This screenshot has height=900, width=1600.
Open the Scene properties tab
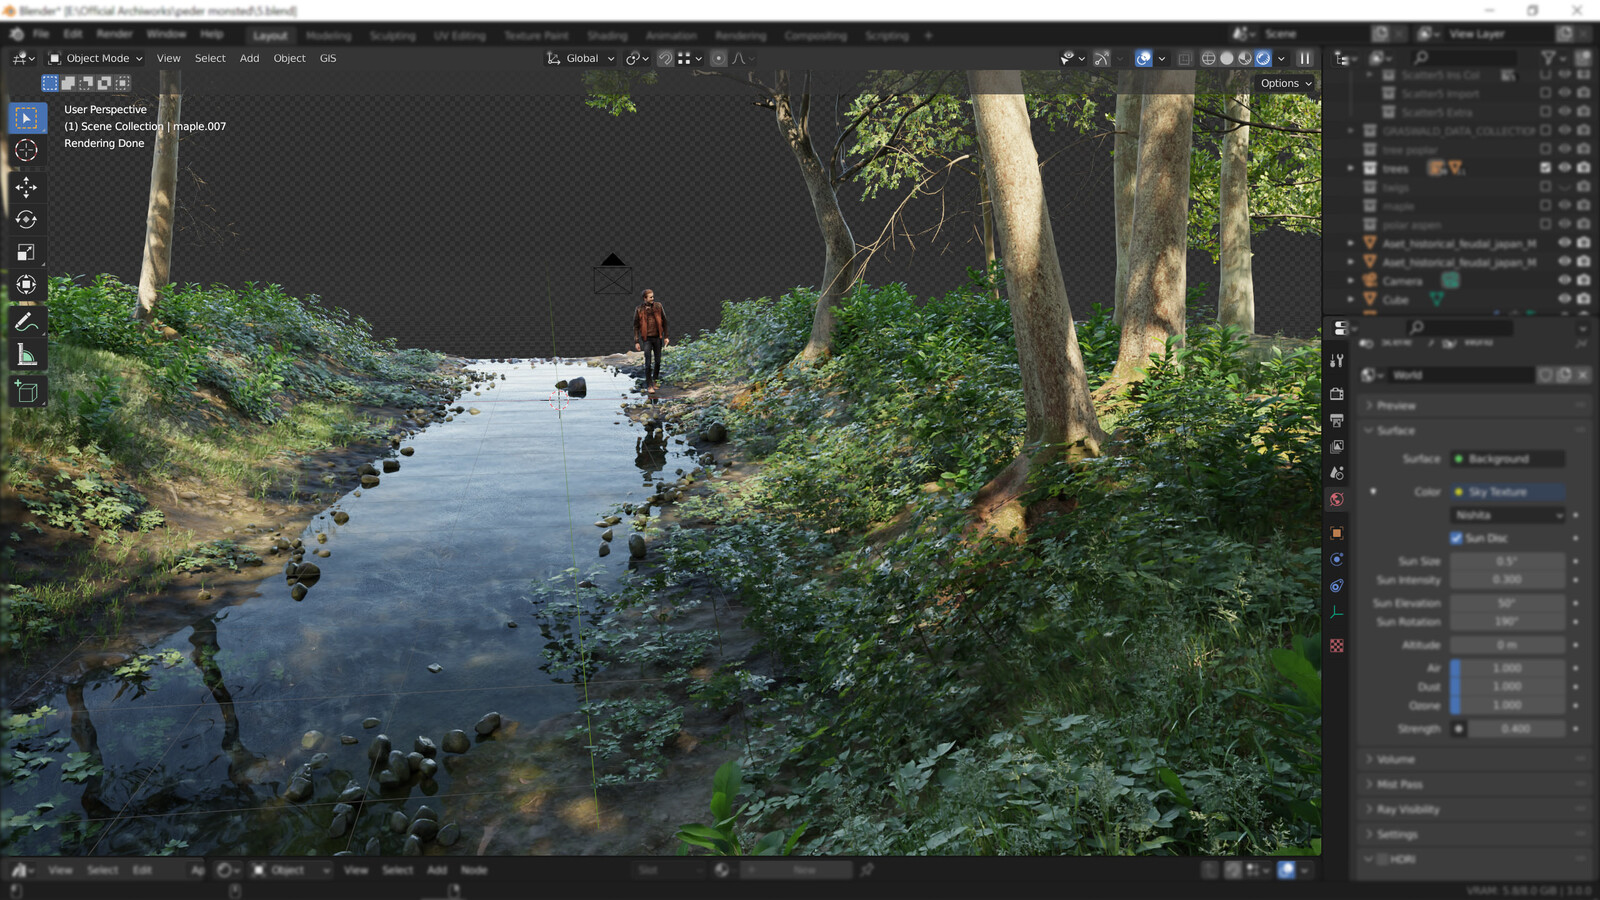point(1337,472)
